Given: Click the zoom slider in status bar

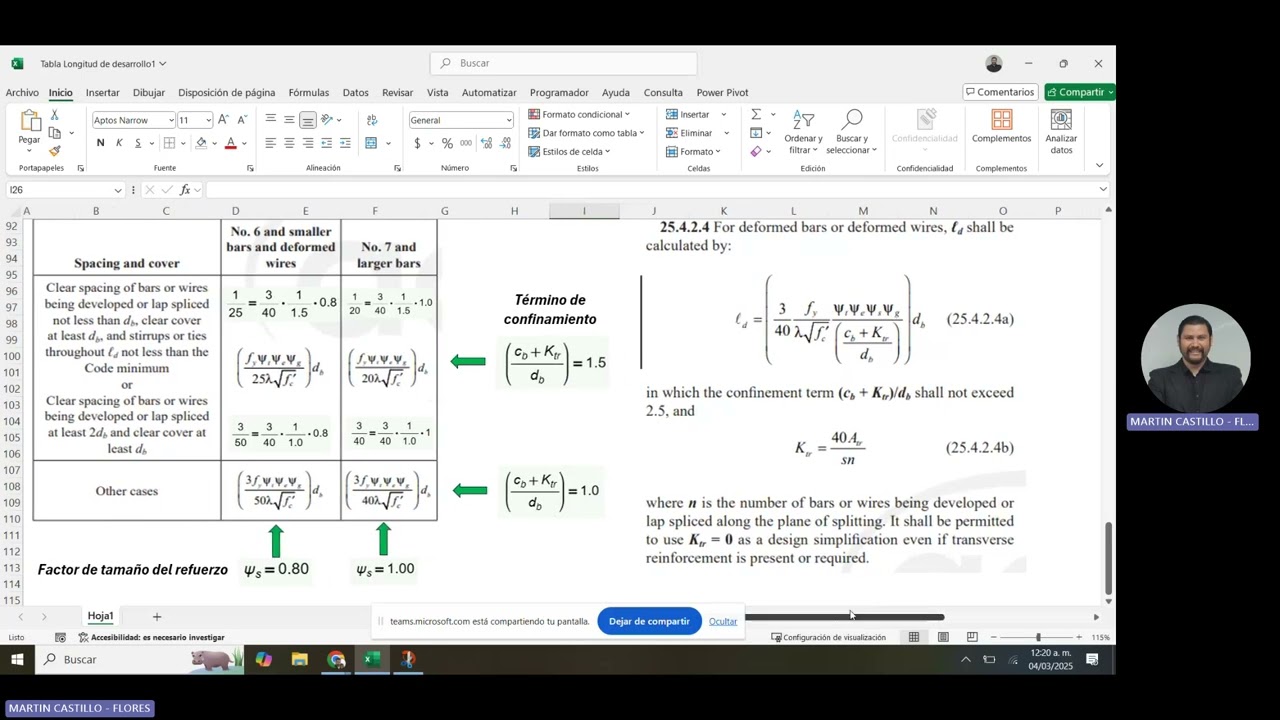Looking at the screenshot, I should pos(1037,637).
